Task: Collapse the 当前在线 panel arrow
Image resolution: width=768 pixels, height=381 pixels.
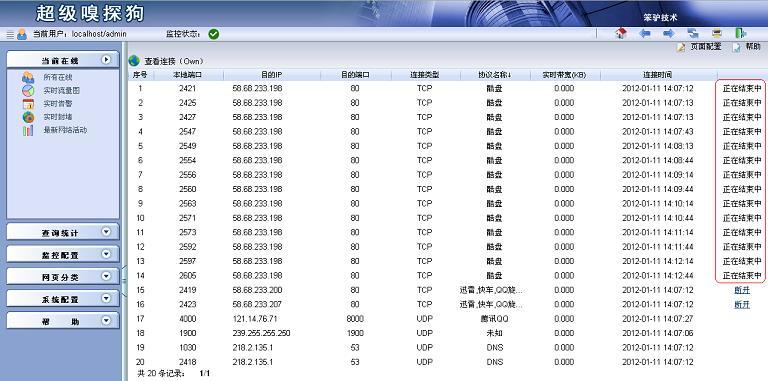Action: coord(106,60)
